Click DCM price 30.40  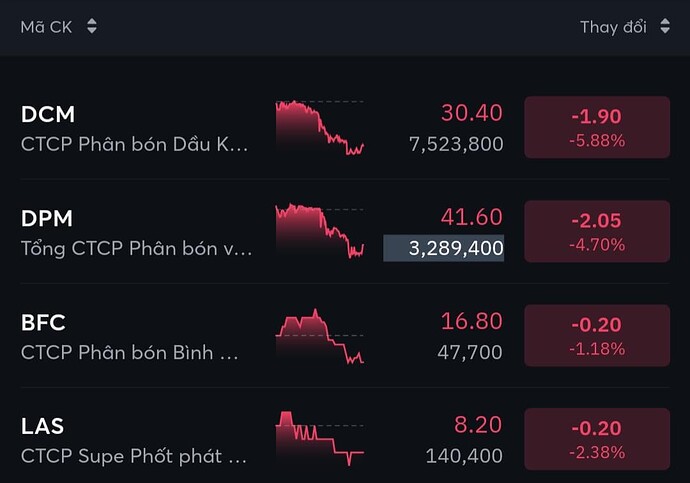[472, 113]
